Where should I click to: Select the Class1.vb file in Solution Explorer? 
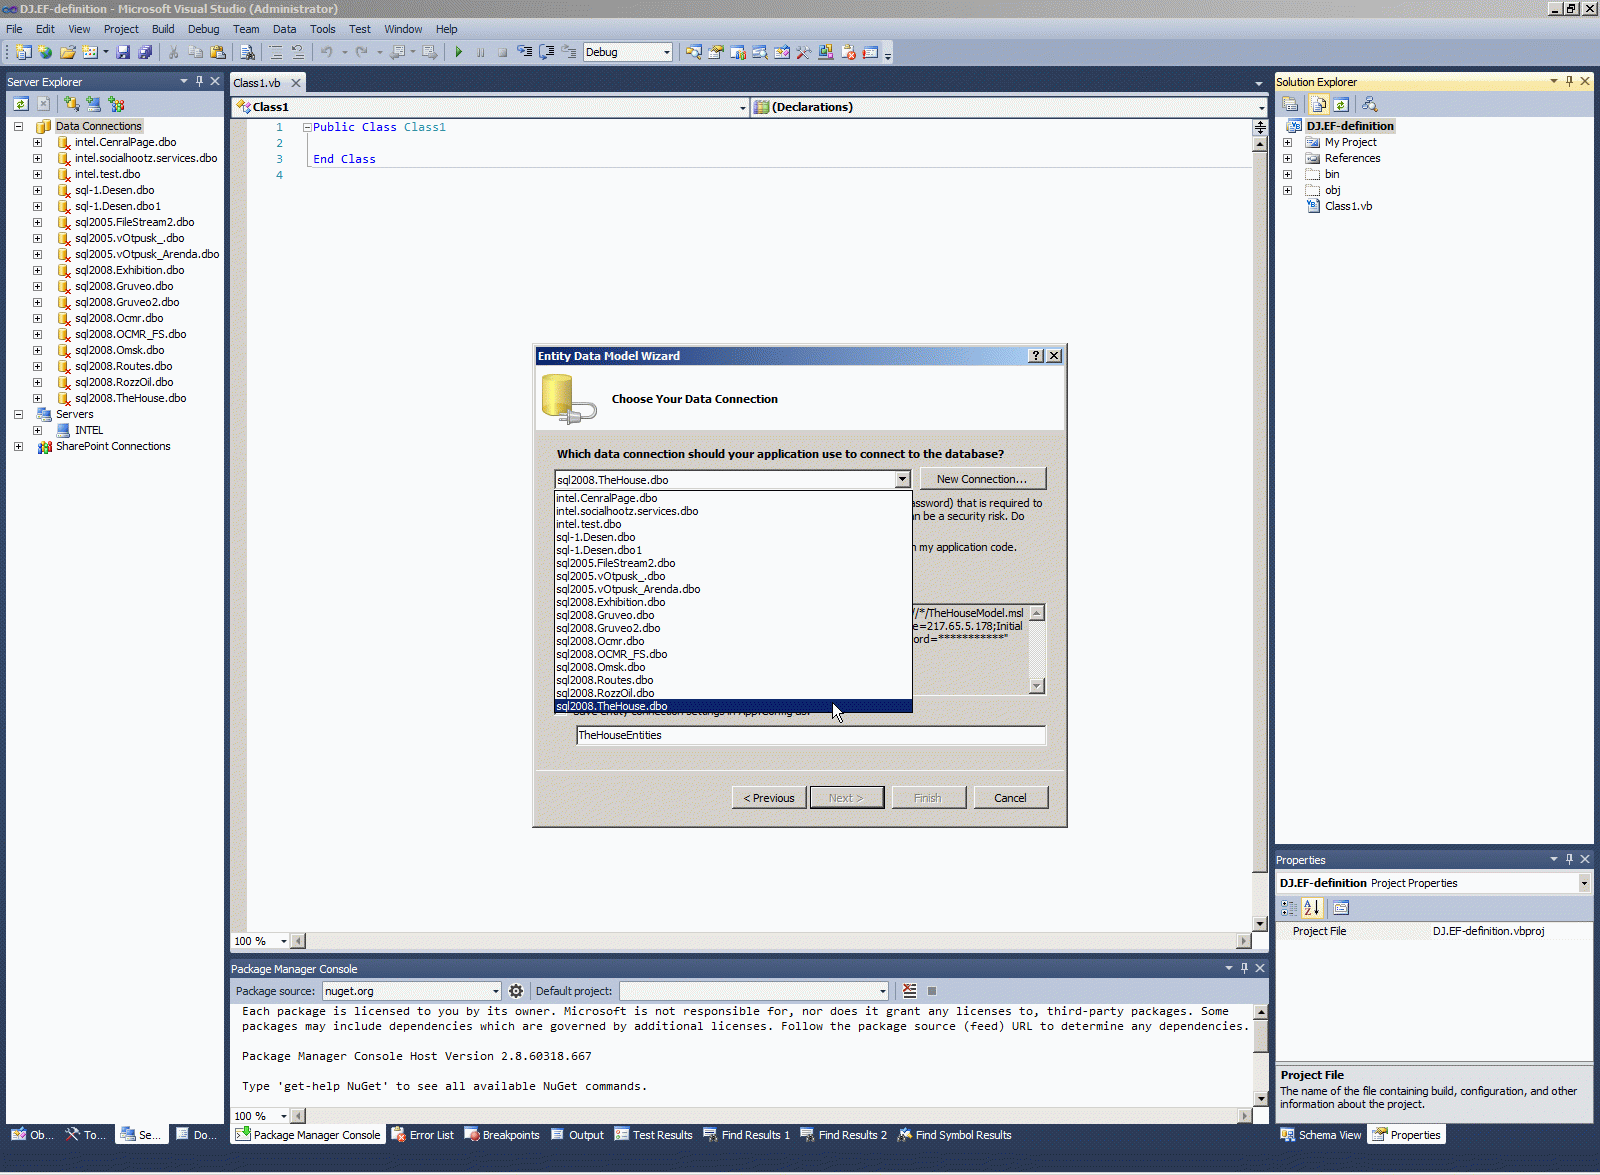1348,206
